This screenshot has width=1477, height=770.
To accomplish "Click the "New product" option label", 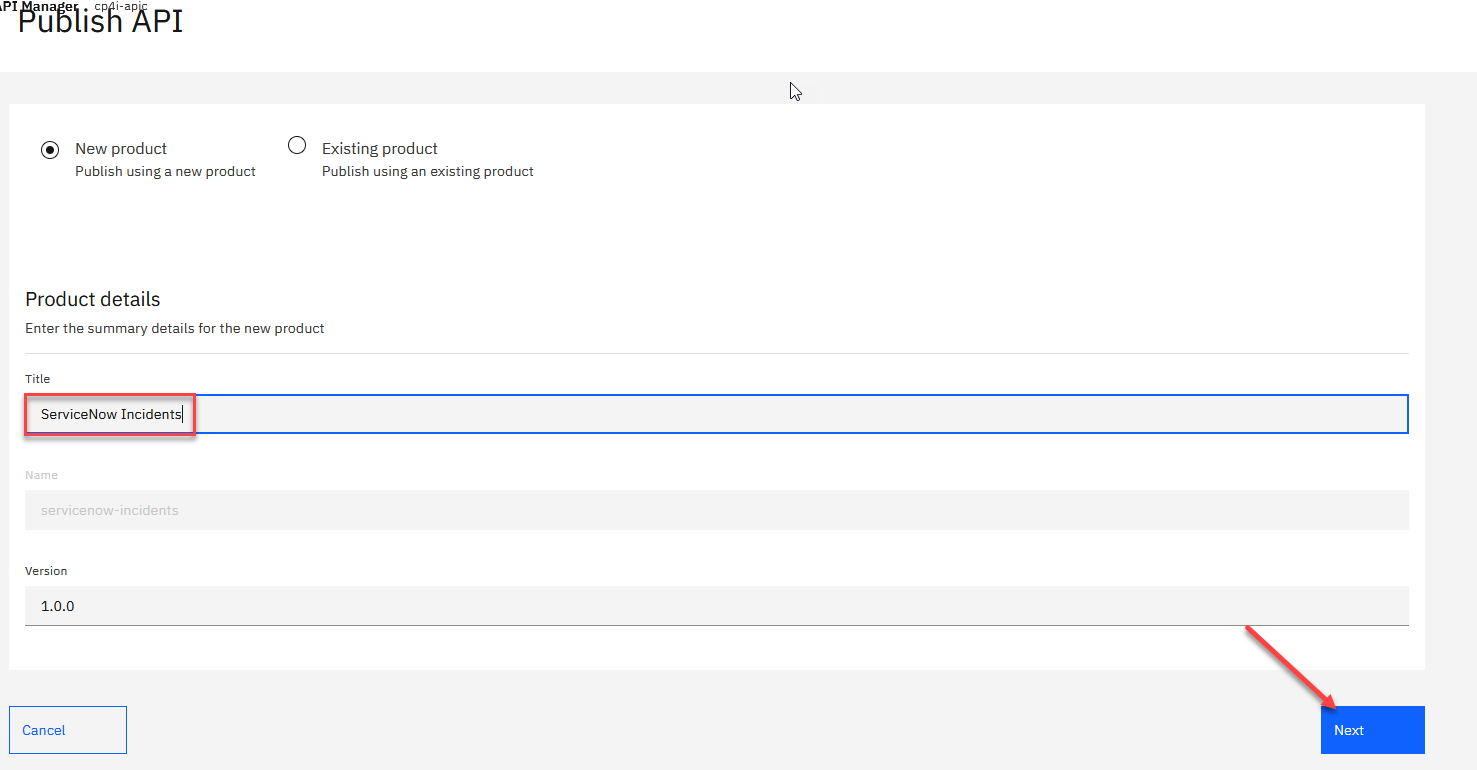I will click(x=121, y=149).
